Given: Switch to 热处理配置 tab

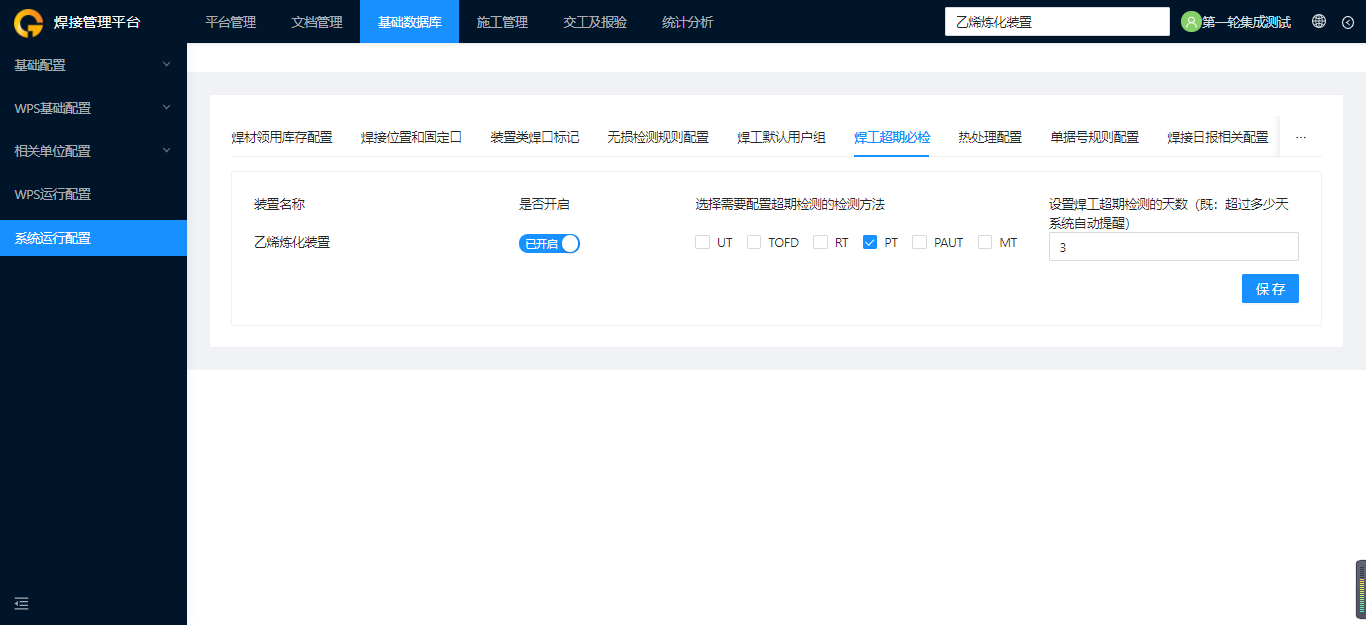Looking at the screenshot, I should (x=990, y=137).
